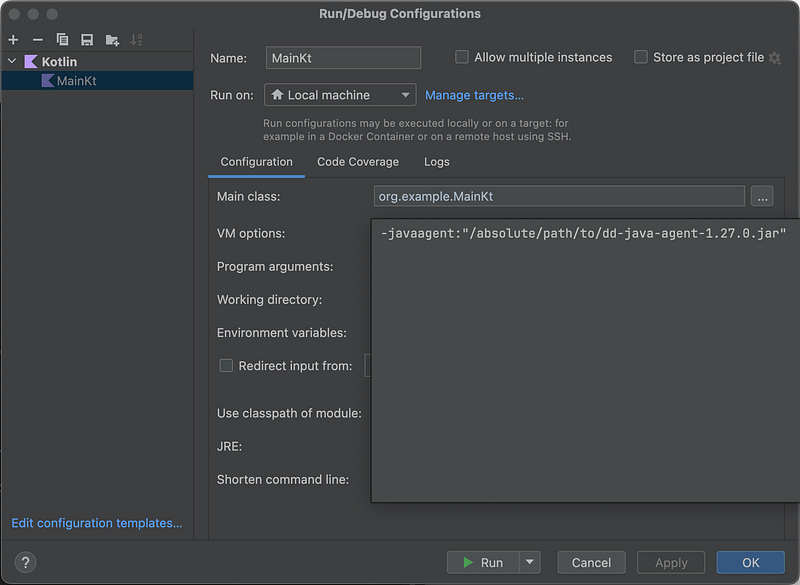Screen dimensions: 800x585
Task: Open settings gear beside Store as project file
Action: pyautogui.click(x=774, y=58)
